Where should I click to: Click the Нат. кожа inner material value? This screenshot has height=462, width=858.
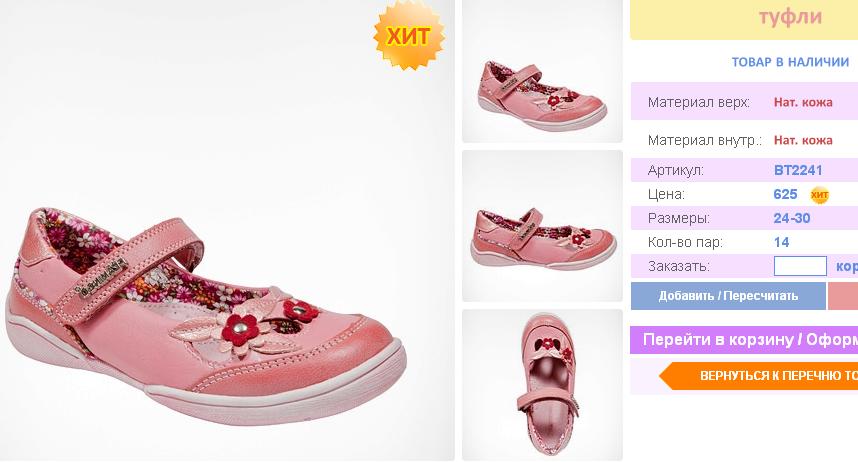(x=803, y=141)
